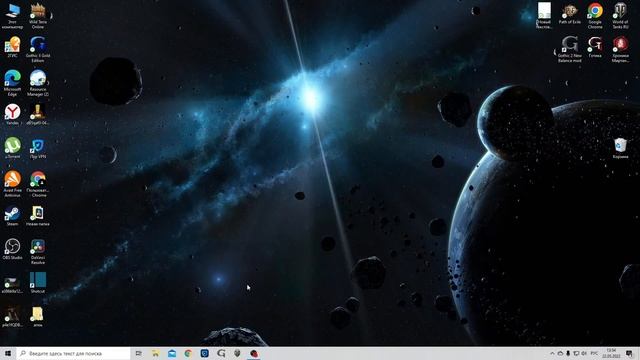Select the new text document icon at top right

coord(544,16)
